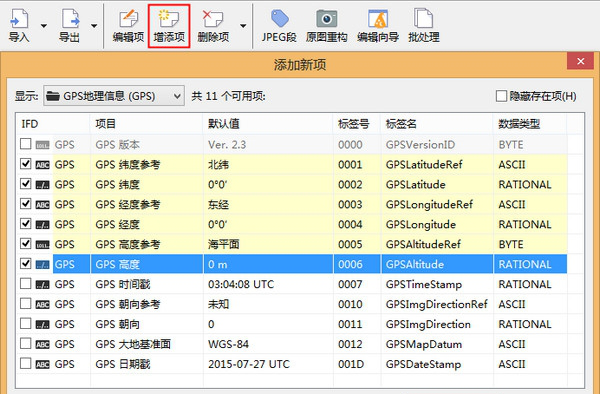Viewport: 600px width, 409px height.
Task: Check the GPS 时间戳 checkbox
Action: click(26, 284)
